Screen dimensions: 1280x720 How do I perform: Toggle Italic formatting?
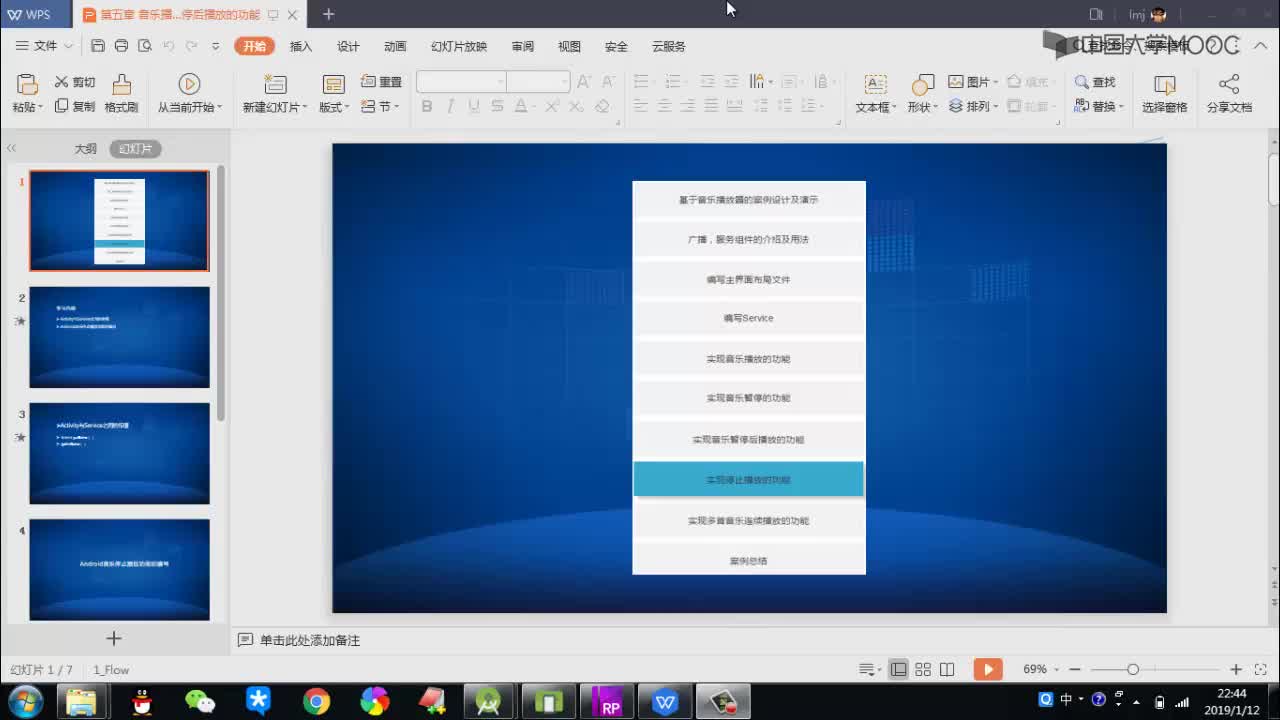(450, 106)
